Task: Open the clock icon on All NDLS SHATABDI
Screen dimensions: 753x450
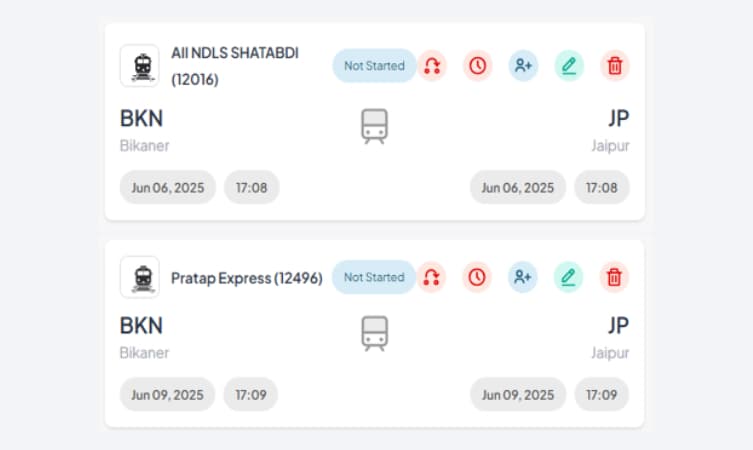Action: coord(477,66)
